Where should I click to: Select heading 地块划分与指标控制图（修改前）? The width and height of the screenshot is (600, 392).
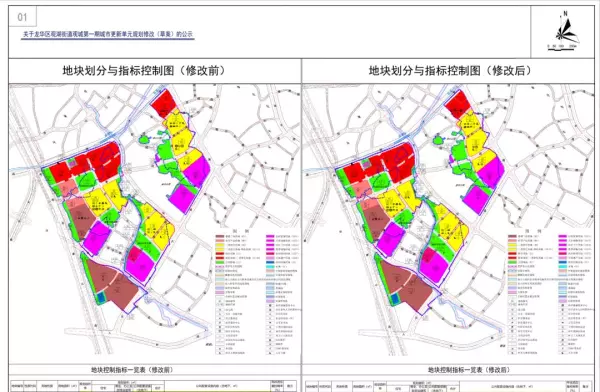click(144, 70)
